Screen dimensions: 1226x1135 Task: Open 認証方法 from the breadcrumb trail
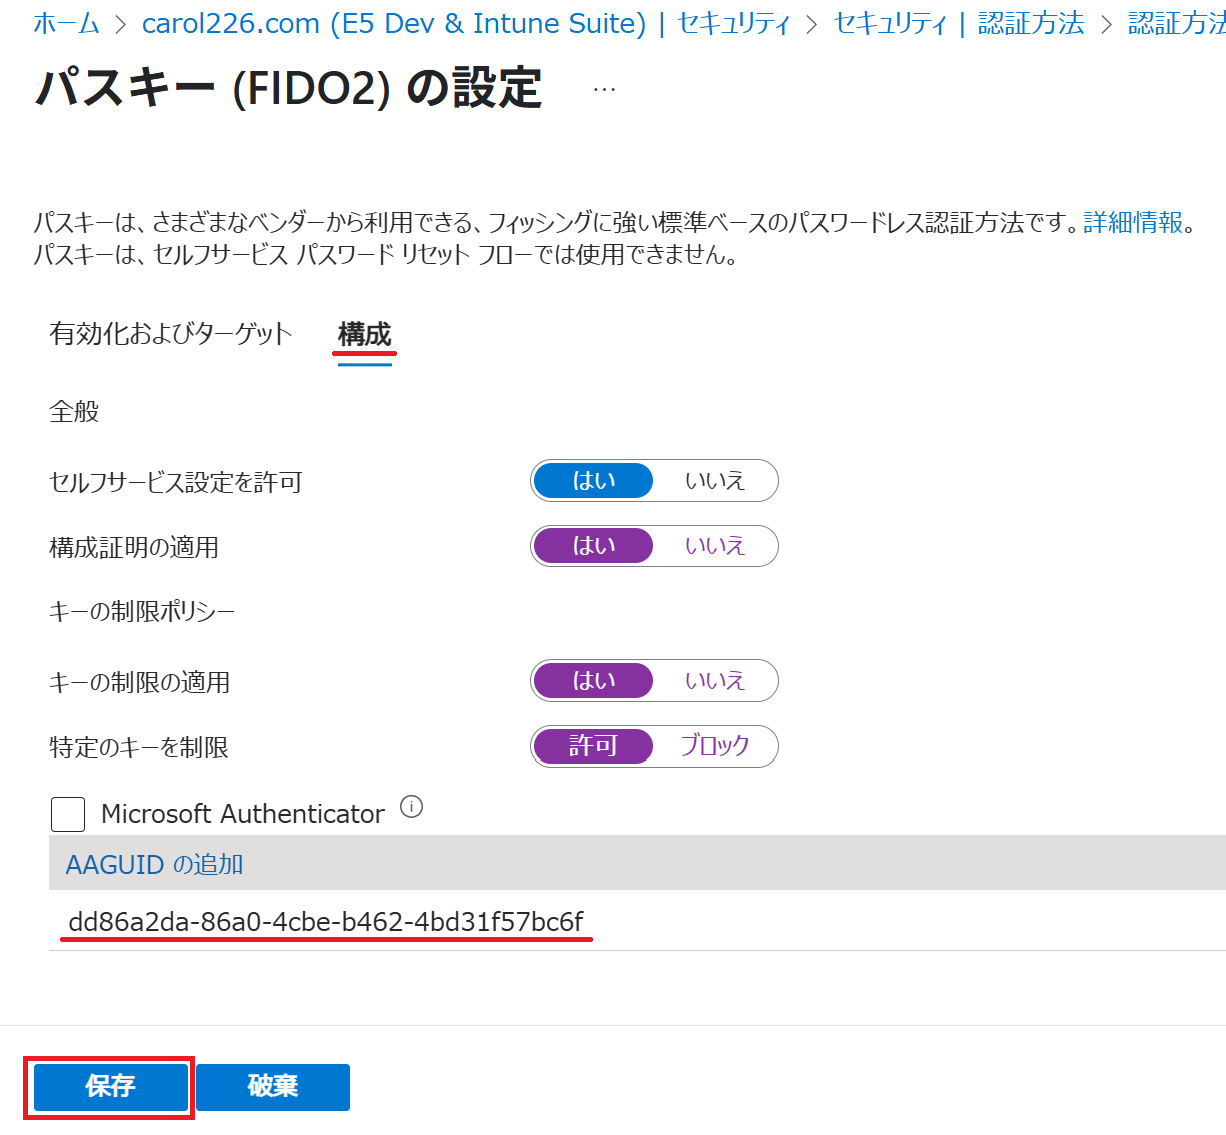pos(1029,23)
